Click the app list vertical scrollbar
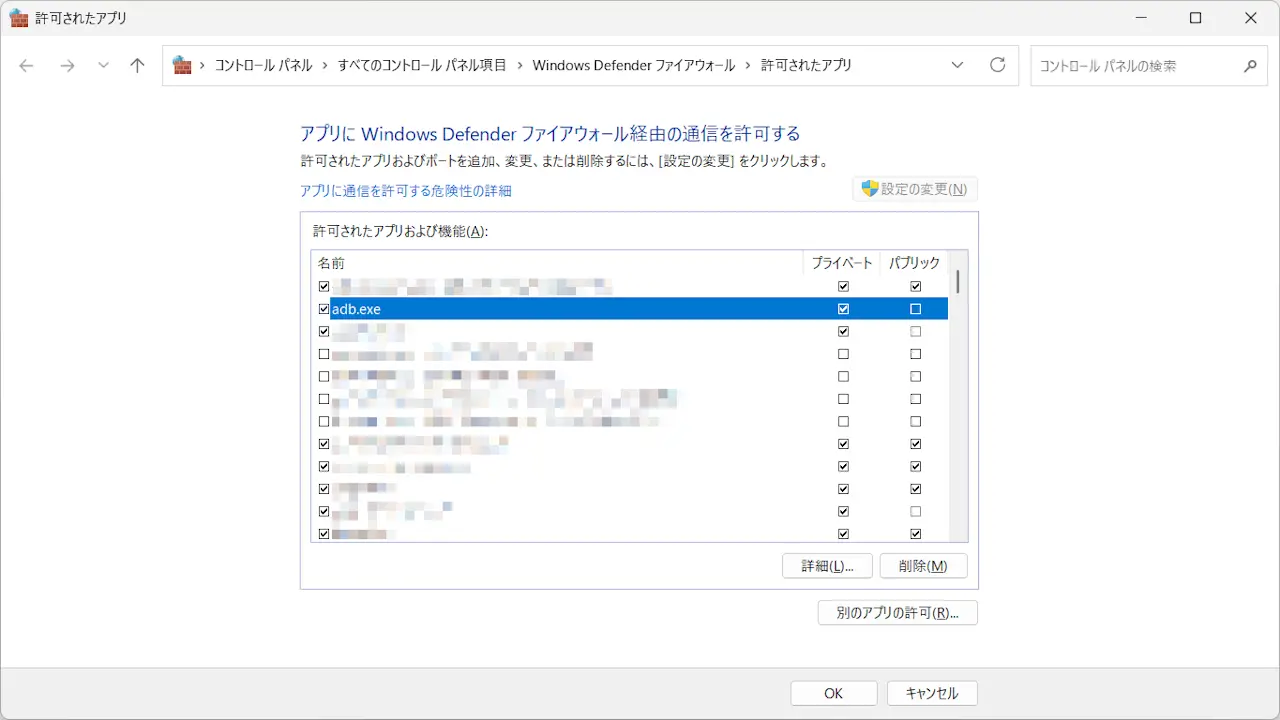The height and width of the screenshot is (720, 1280). tap(958, 400)
